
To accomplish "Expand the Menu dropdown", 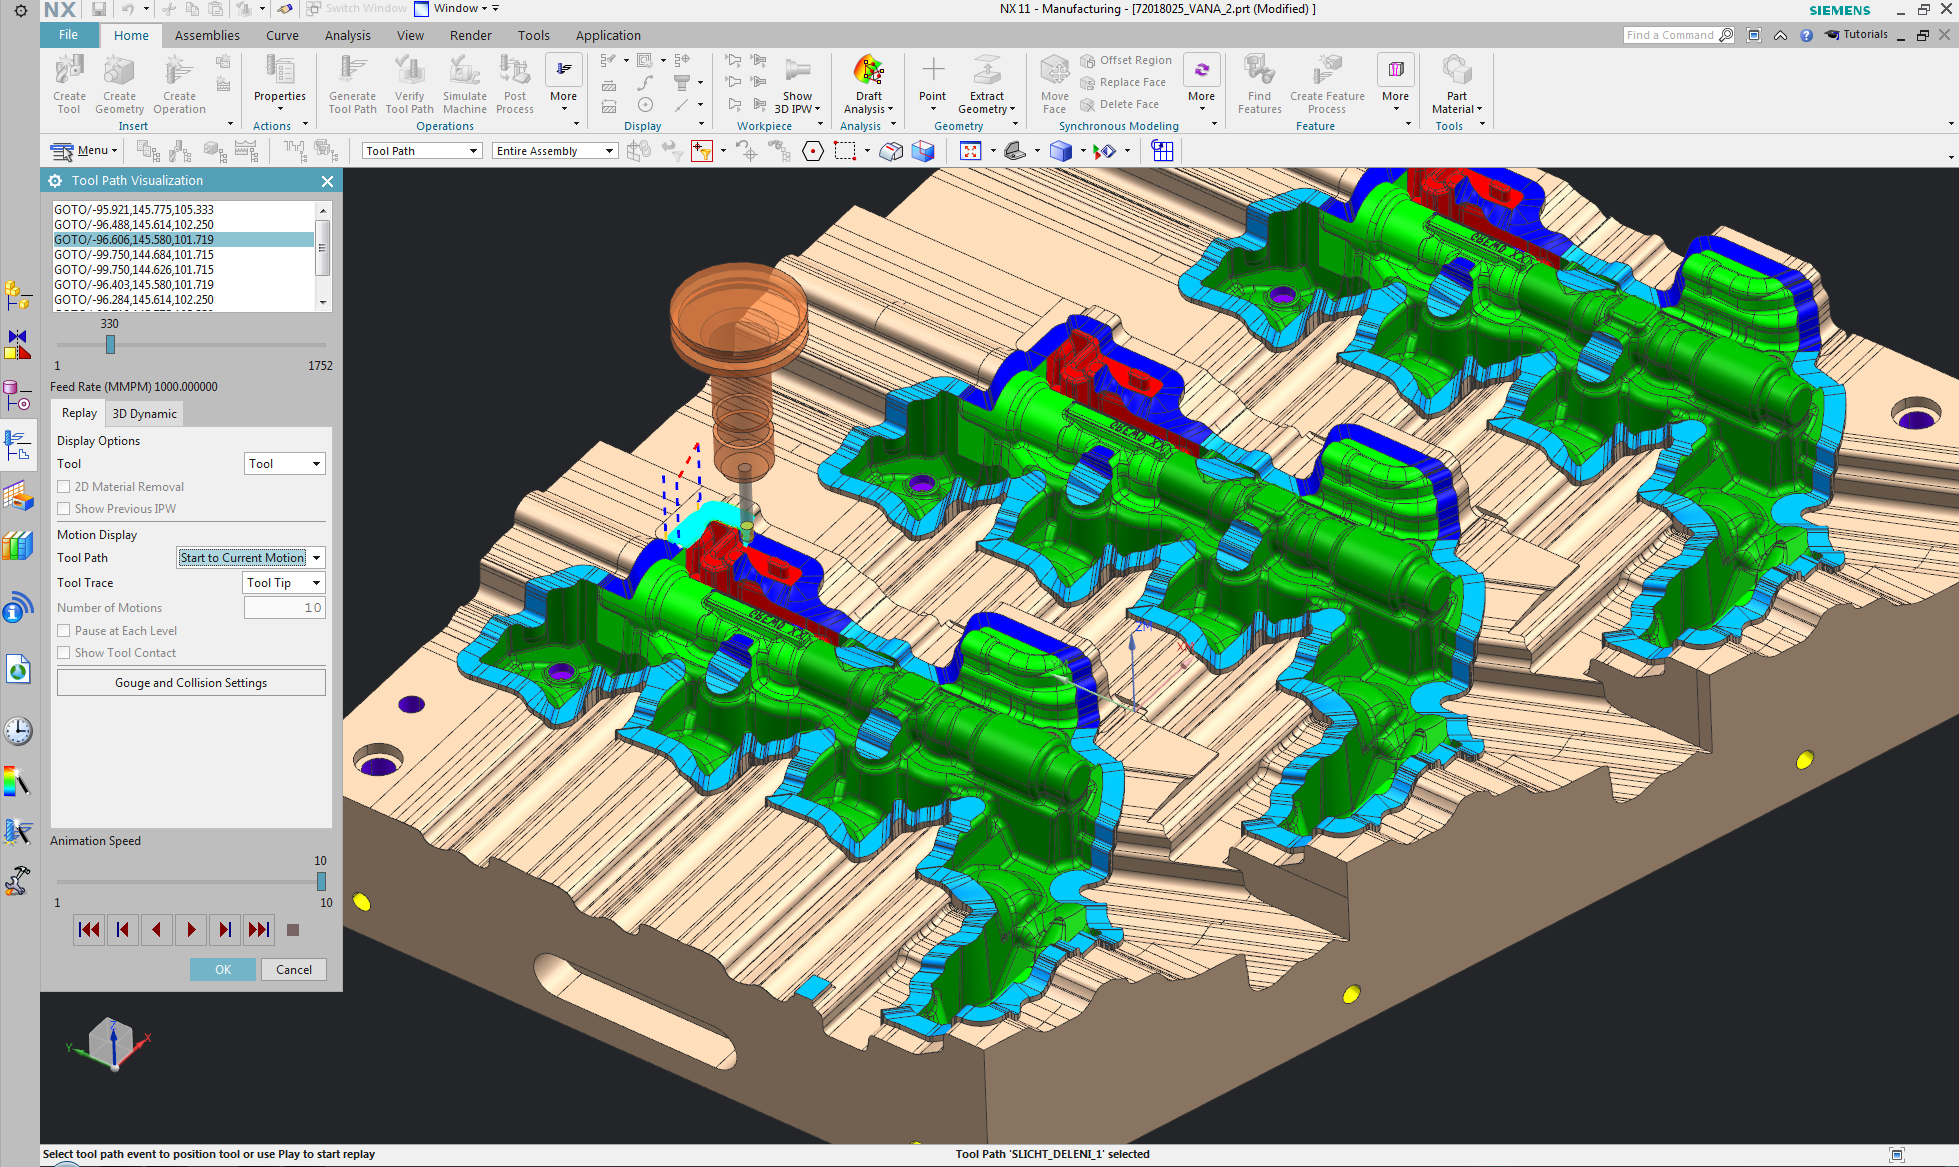I will point(84,151).
